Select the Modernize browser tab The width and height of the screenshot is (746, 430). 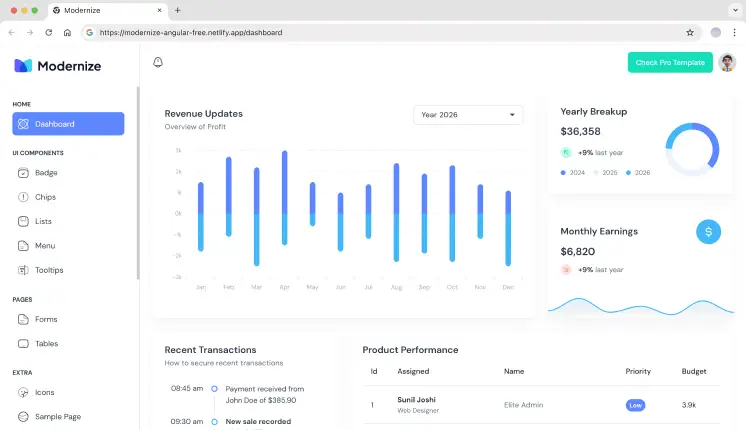coord(108,10)
